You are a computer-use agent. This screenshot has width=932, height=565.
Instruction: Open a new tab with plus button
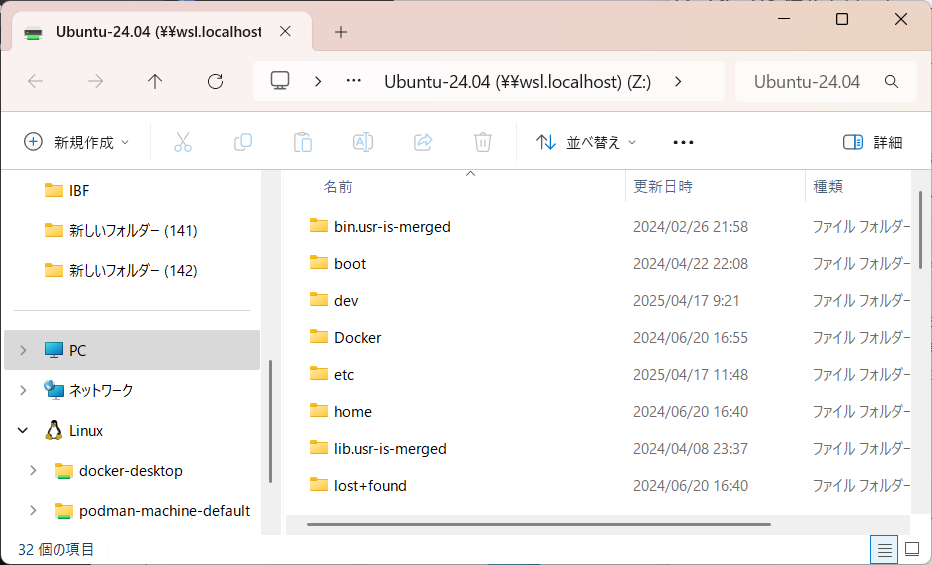tap(341, 32)
